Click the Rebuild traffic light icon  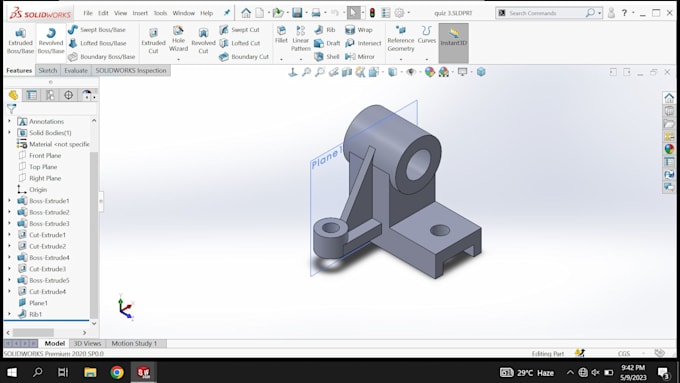coord(372,13)
